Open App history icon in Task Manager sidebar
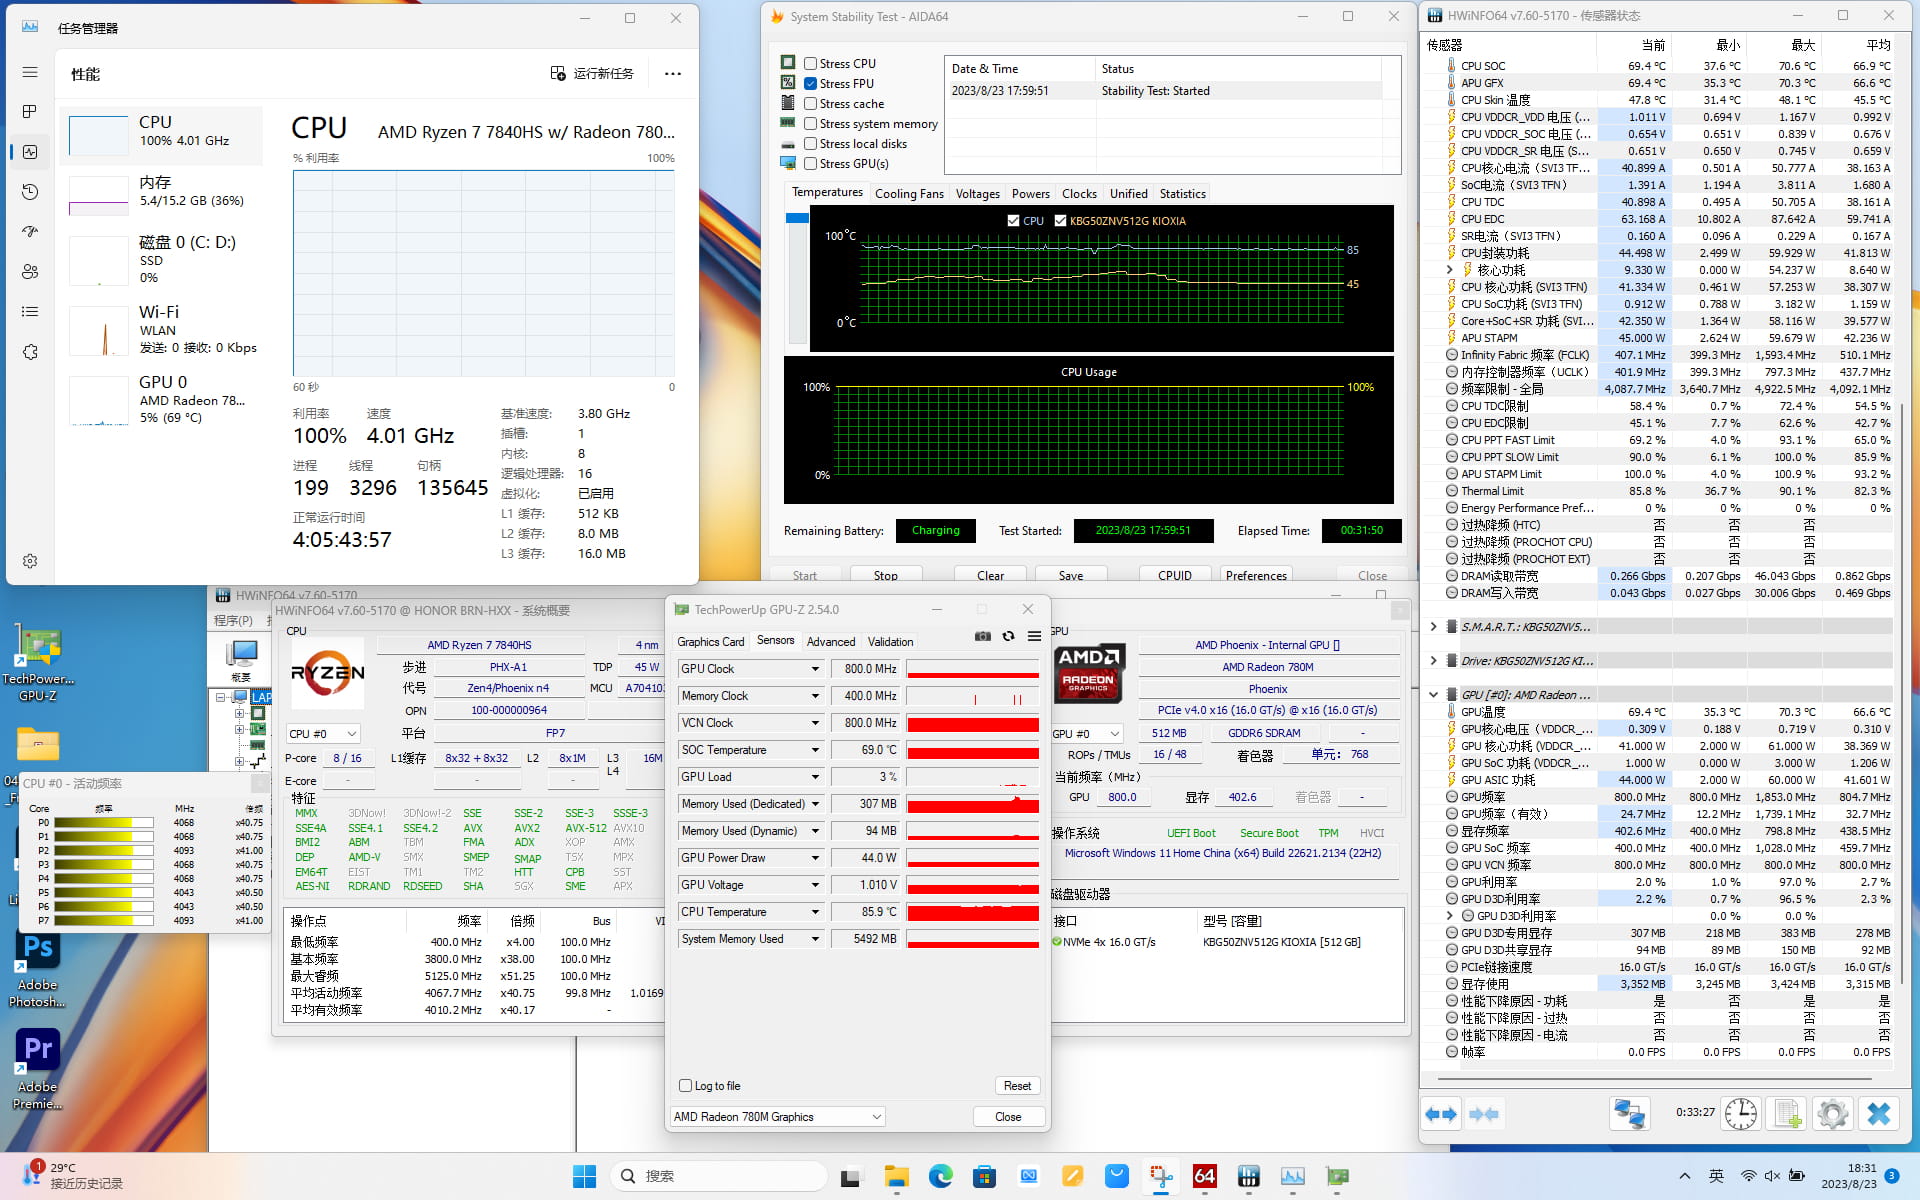This screenshot has width=1920, height=1200. pyautogui.click(x=30, y=191)
